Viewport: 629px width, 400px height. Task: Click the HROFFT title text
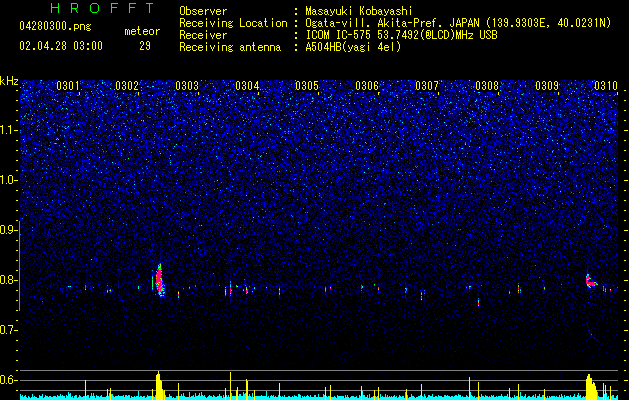tap(102, 8)
